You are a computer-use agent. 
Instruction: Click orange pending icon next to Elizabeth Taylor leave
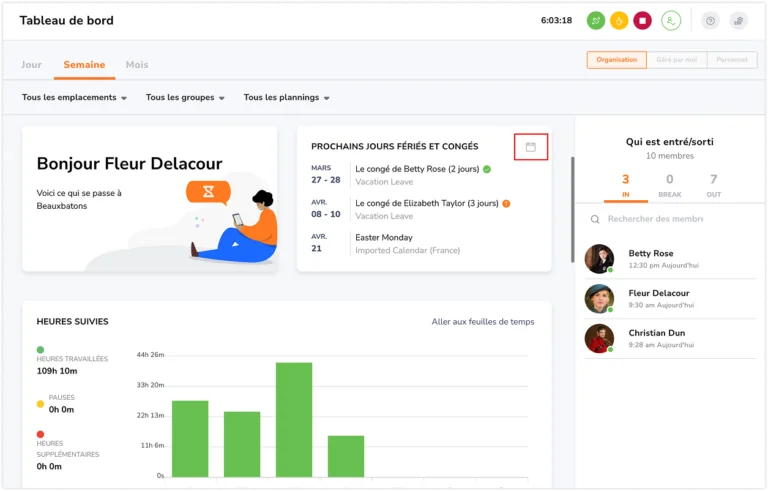click(506, 203)
